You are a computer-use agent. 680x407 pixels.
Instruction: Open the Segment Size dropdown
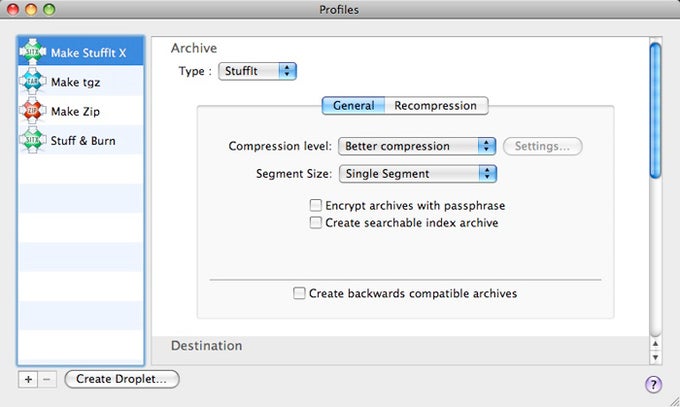tap(418, 174)
